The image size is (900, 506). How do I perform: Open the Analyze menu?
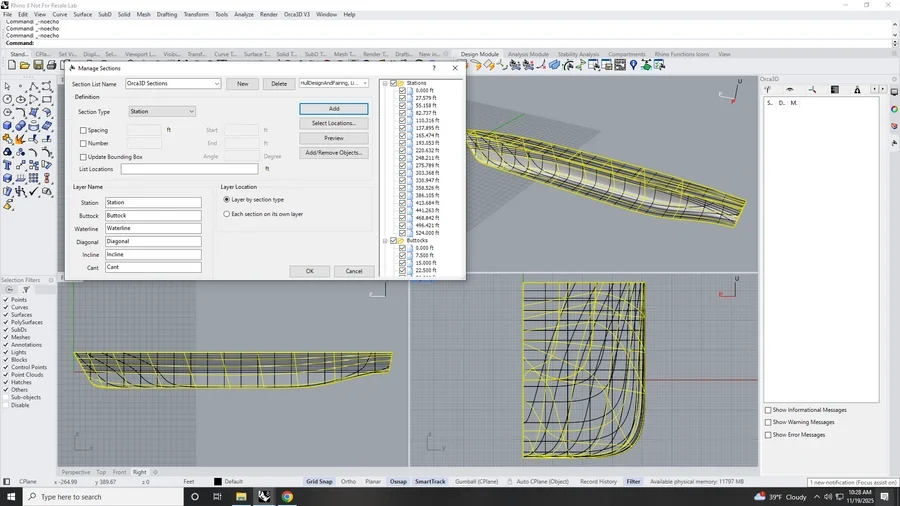tap(244, 14)
